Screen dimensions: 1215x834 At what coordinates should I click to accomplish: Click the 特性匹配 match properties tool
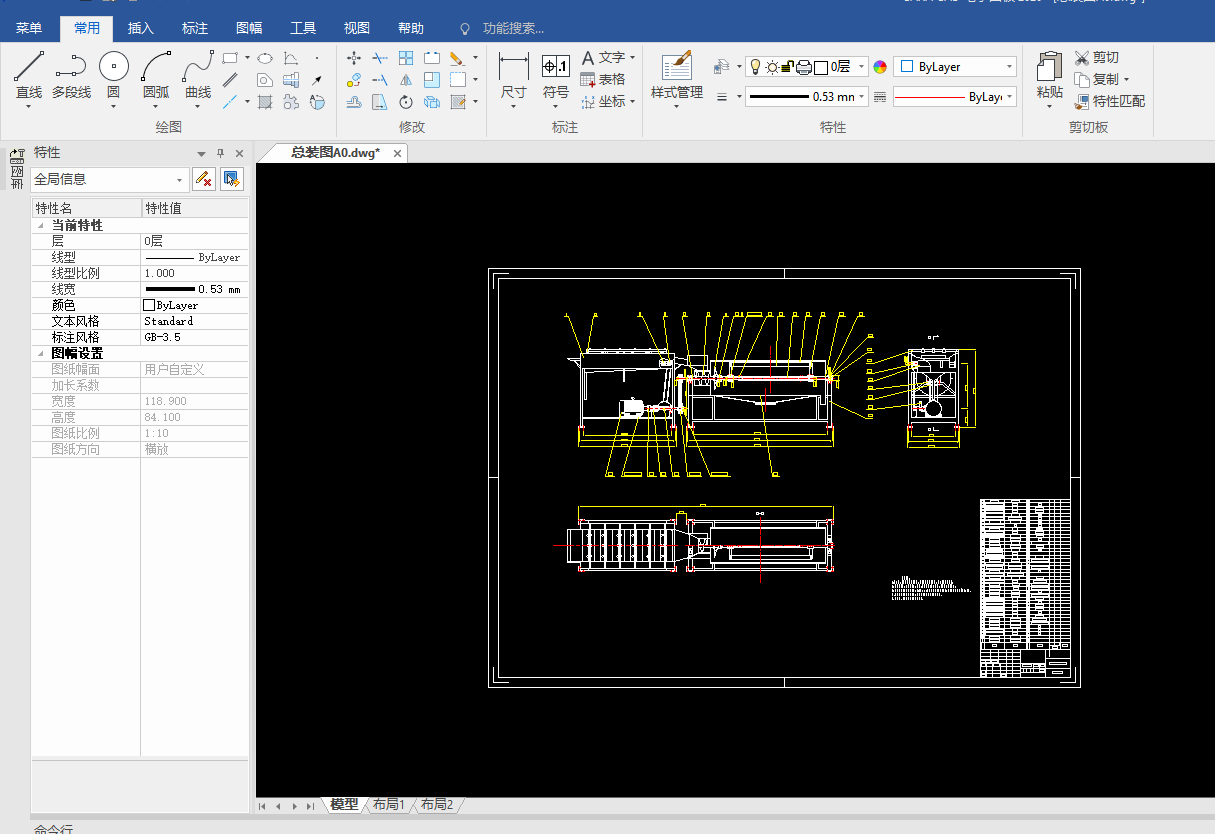click(x=1110, y=101)
